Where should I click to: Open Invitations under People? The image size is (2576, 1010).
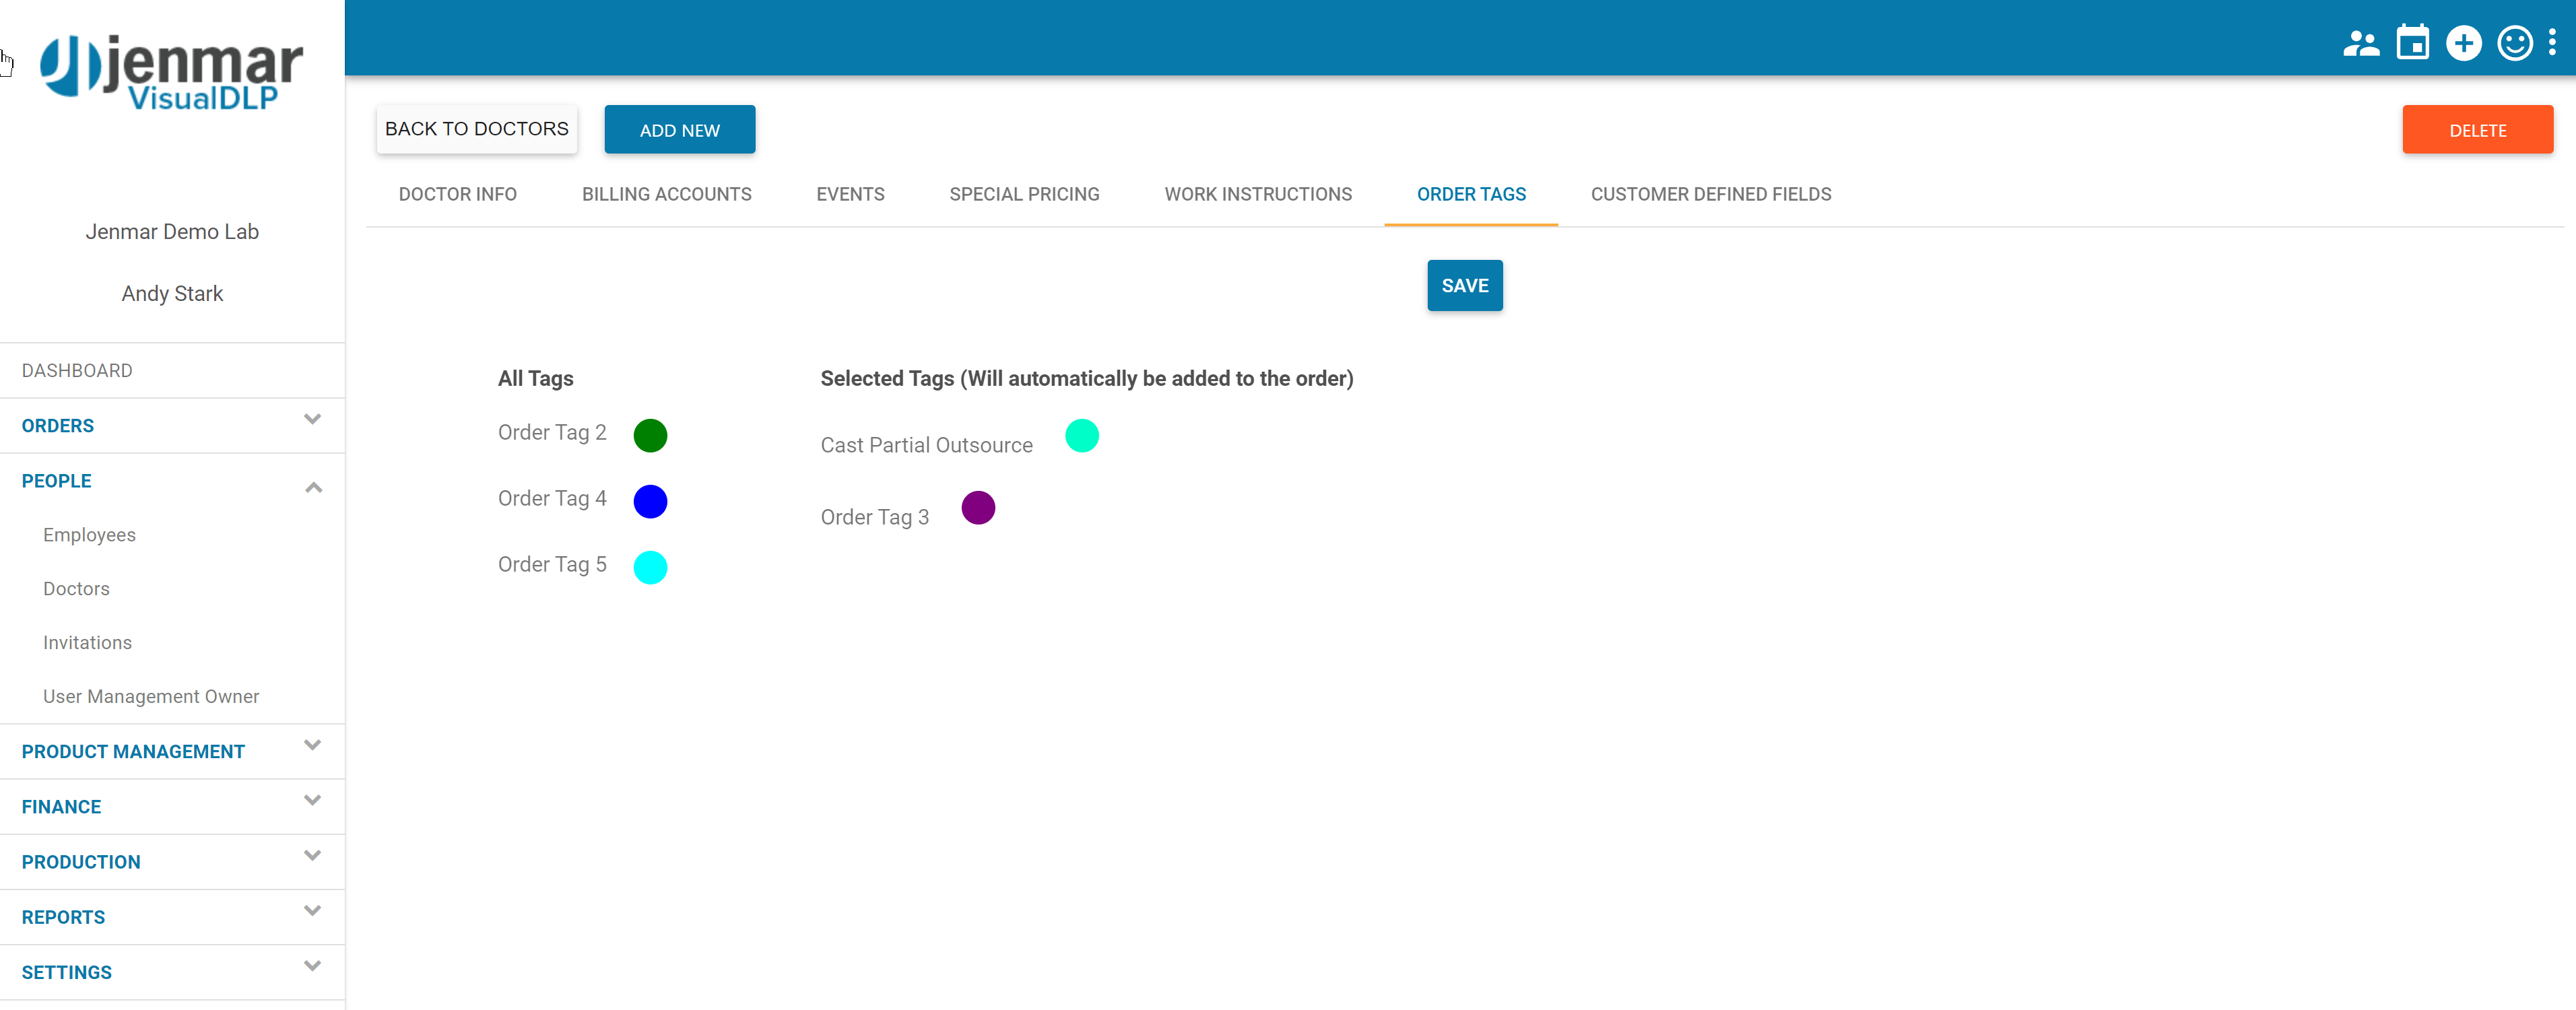tap(87, 644)
